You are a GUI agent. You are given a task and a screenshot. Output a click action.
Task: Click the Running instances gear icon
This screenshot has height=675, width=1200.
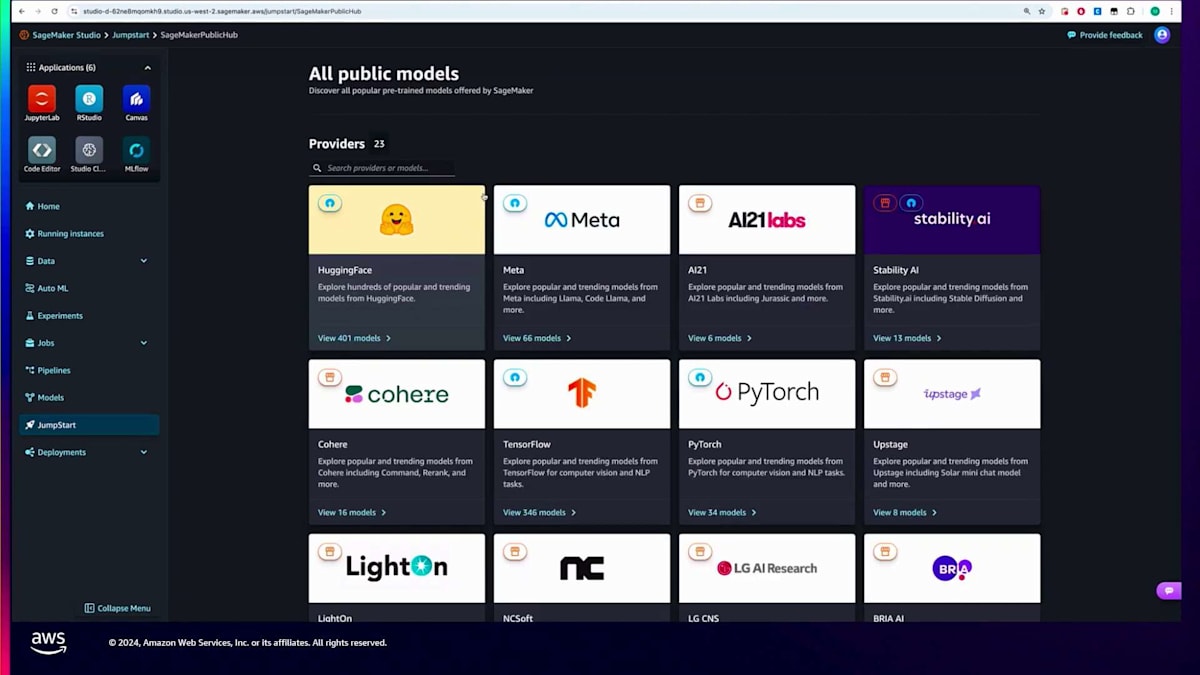[30, 233]
